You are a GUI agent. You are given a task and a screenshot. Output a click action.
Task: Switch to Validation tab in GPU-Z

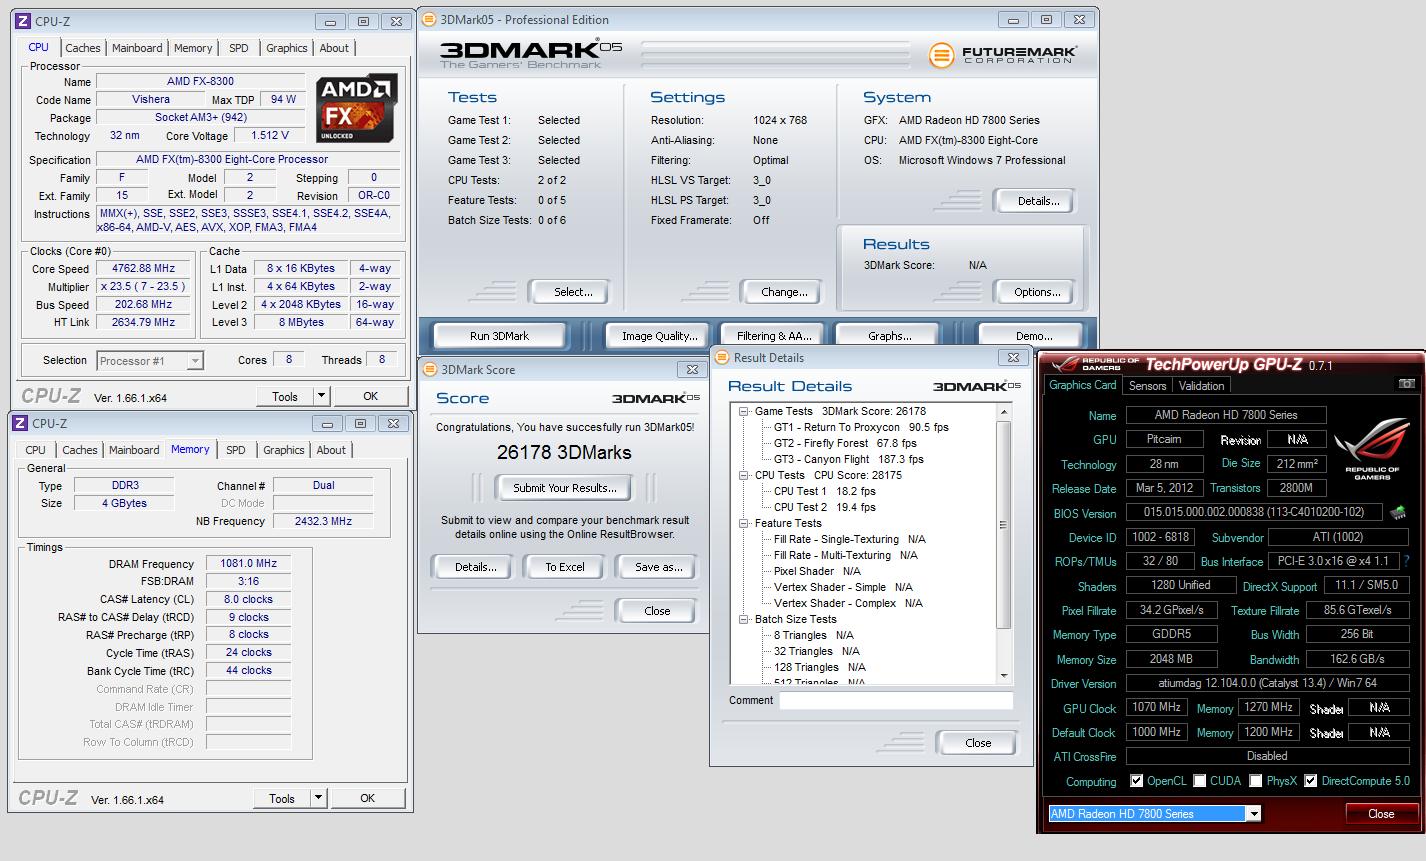[1201, 386]
